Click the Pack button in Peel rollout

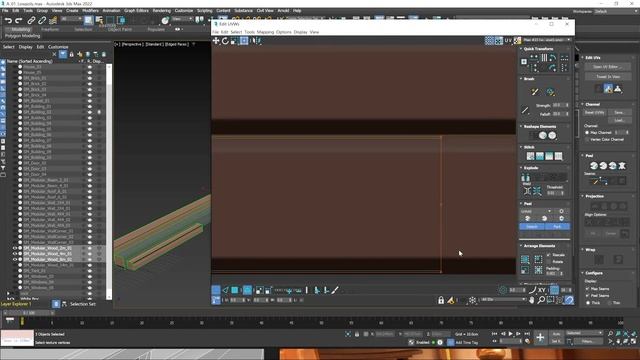(x=557, y=227)
